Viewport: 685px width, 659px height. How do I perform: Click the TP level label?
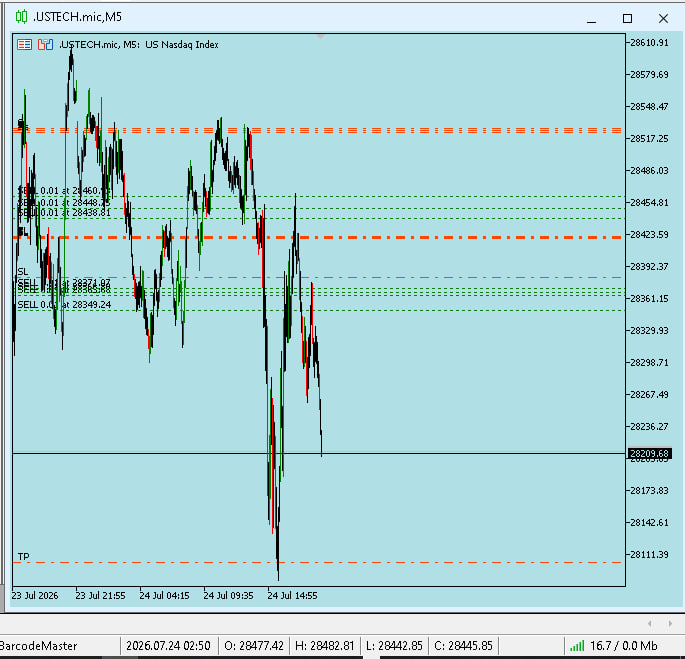click(x=24, y=557)
